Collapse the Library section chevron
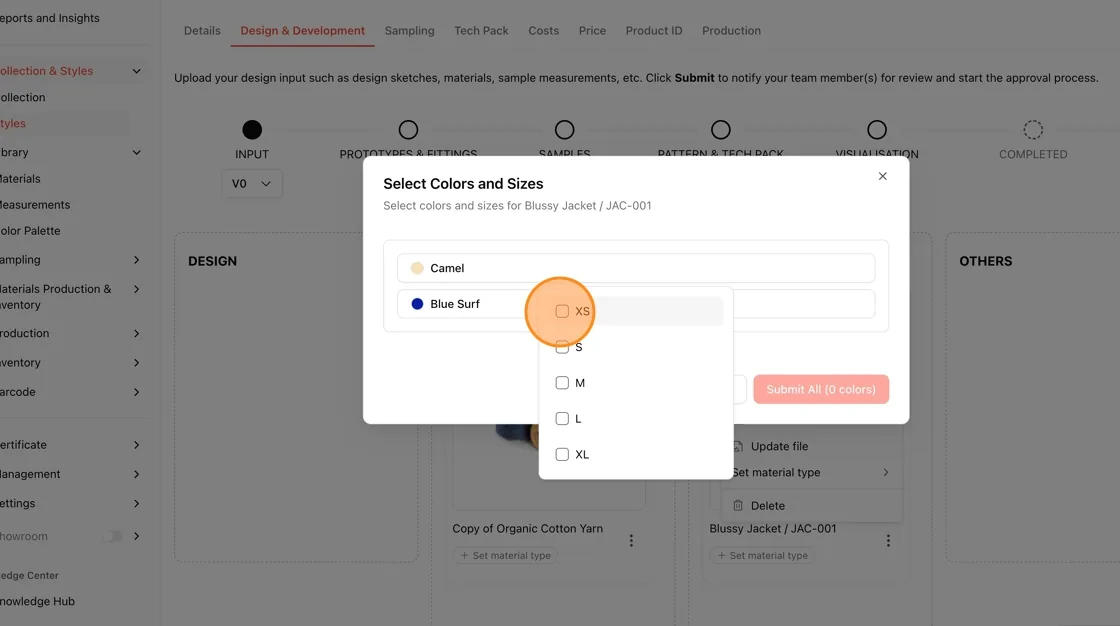This screenshot has height=626, width=1120. tap(136, 152)
